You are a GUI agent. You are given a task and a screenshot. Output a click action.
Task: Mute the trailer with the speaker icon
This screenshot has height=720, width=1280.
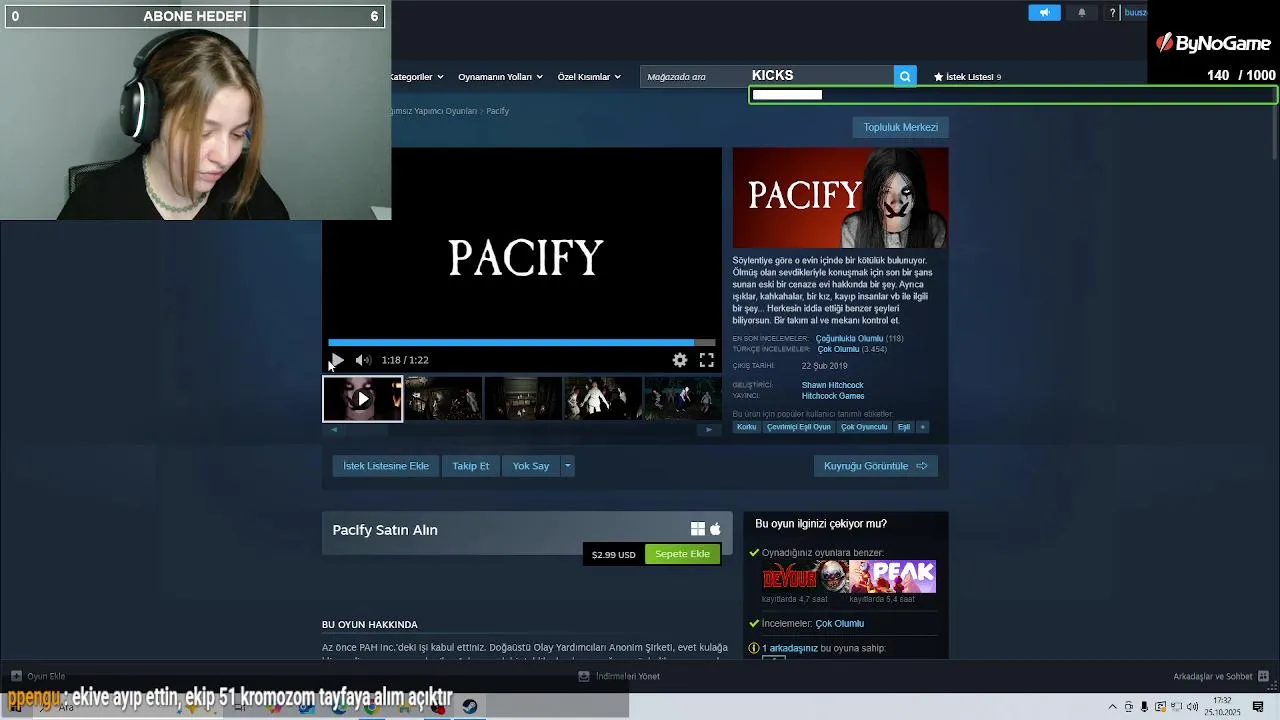point(363,360)
